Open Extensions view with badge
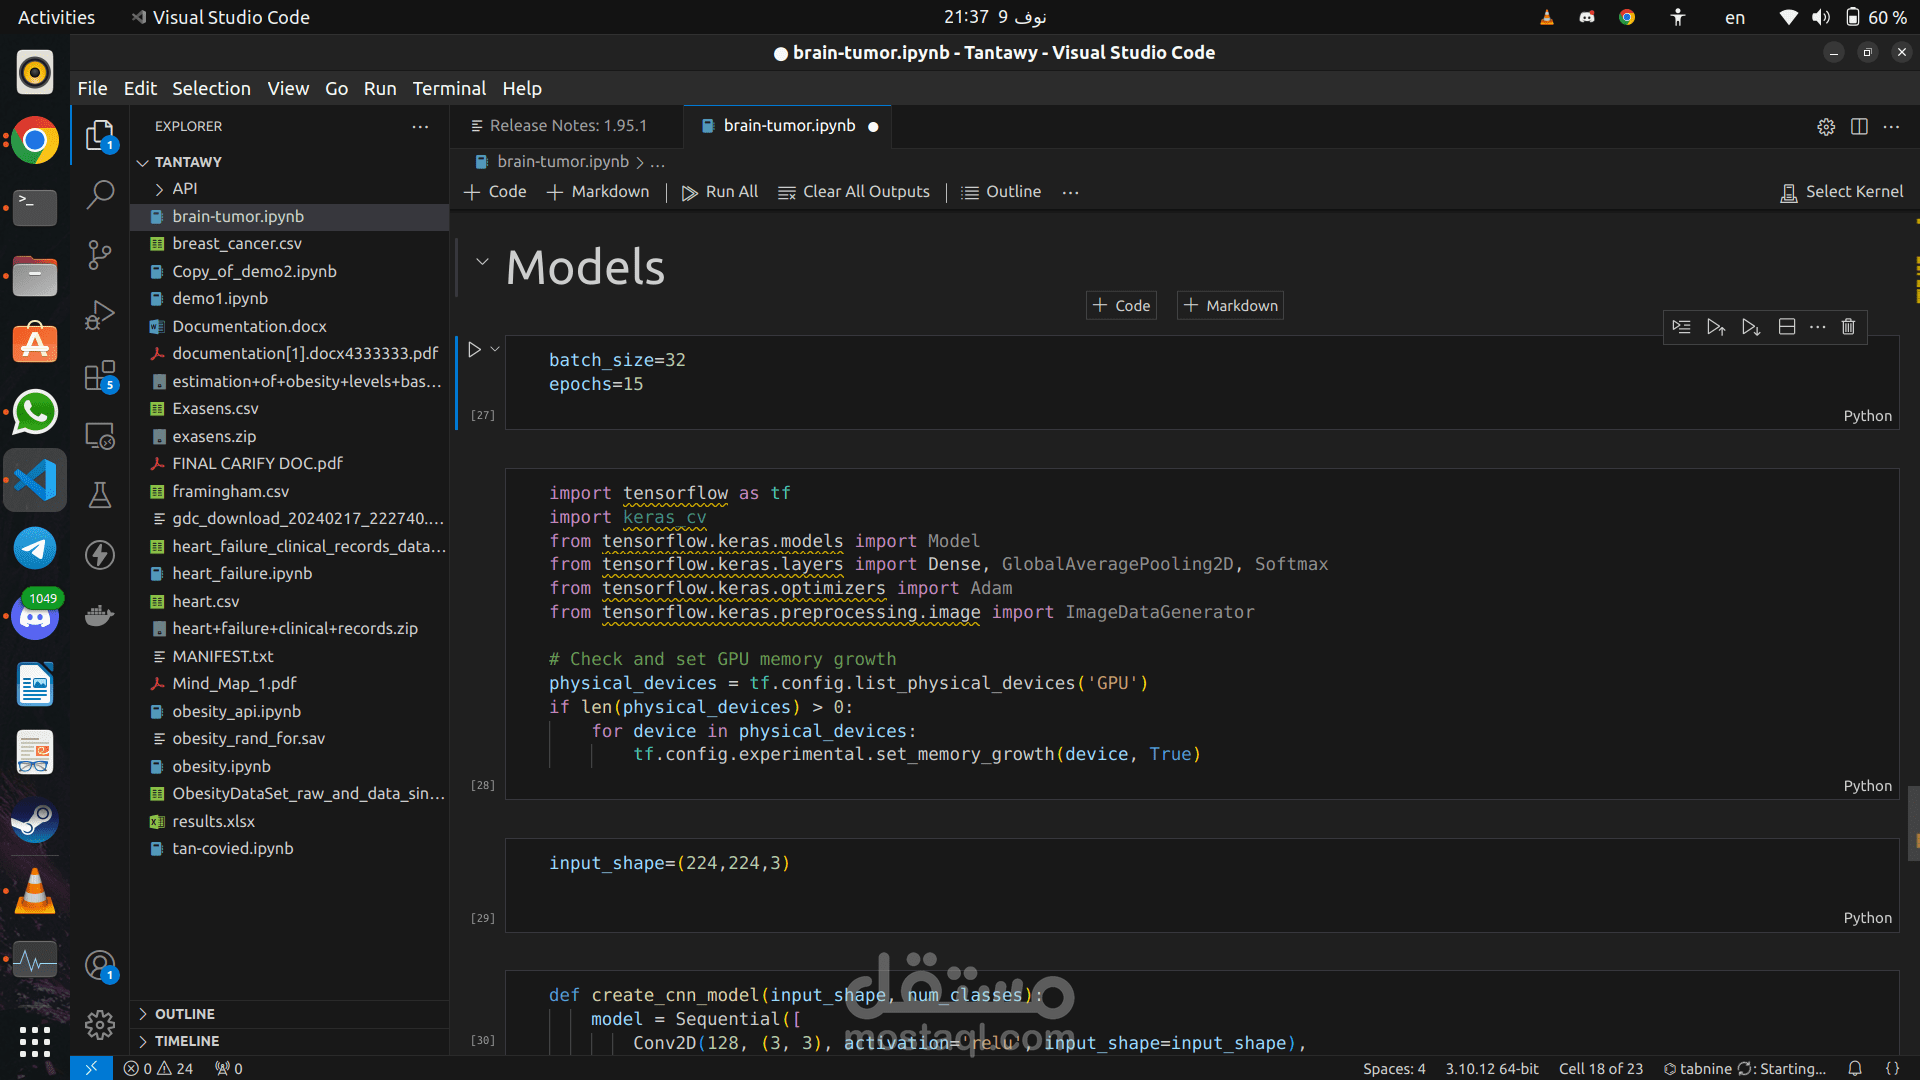 click(x=100, y=376)
